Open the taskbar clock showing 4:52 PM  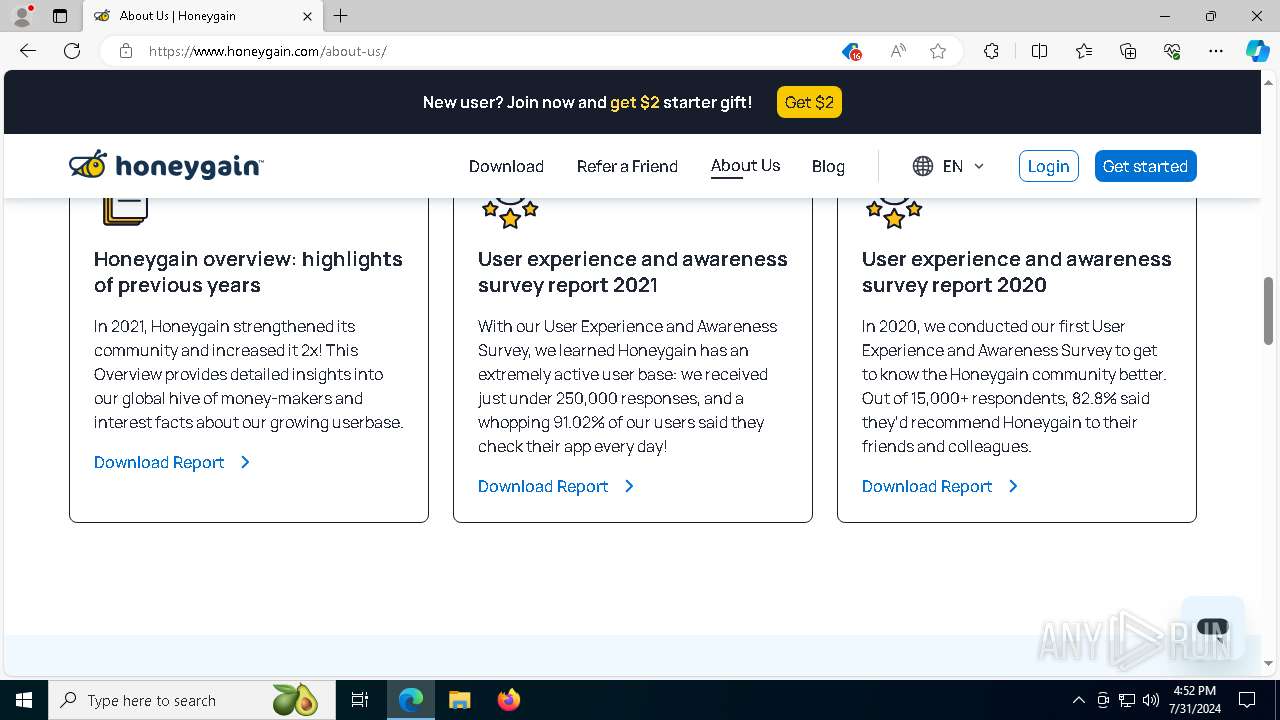(x=1195, y=700)
